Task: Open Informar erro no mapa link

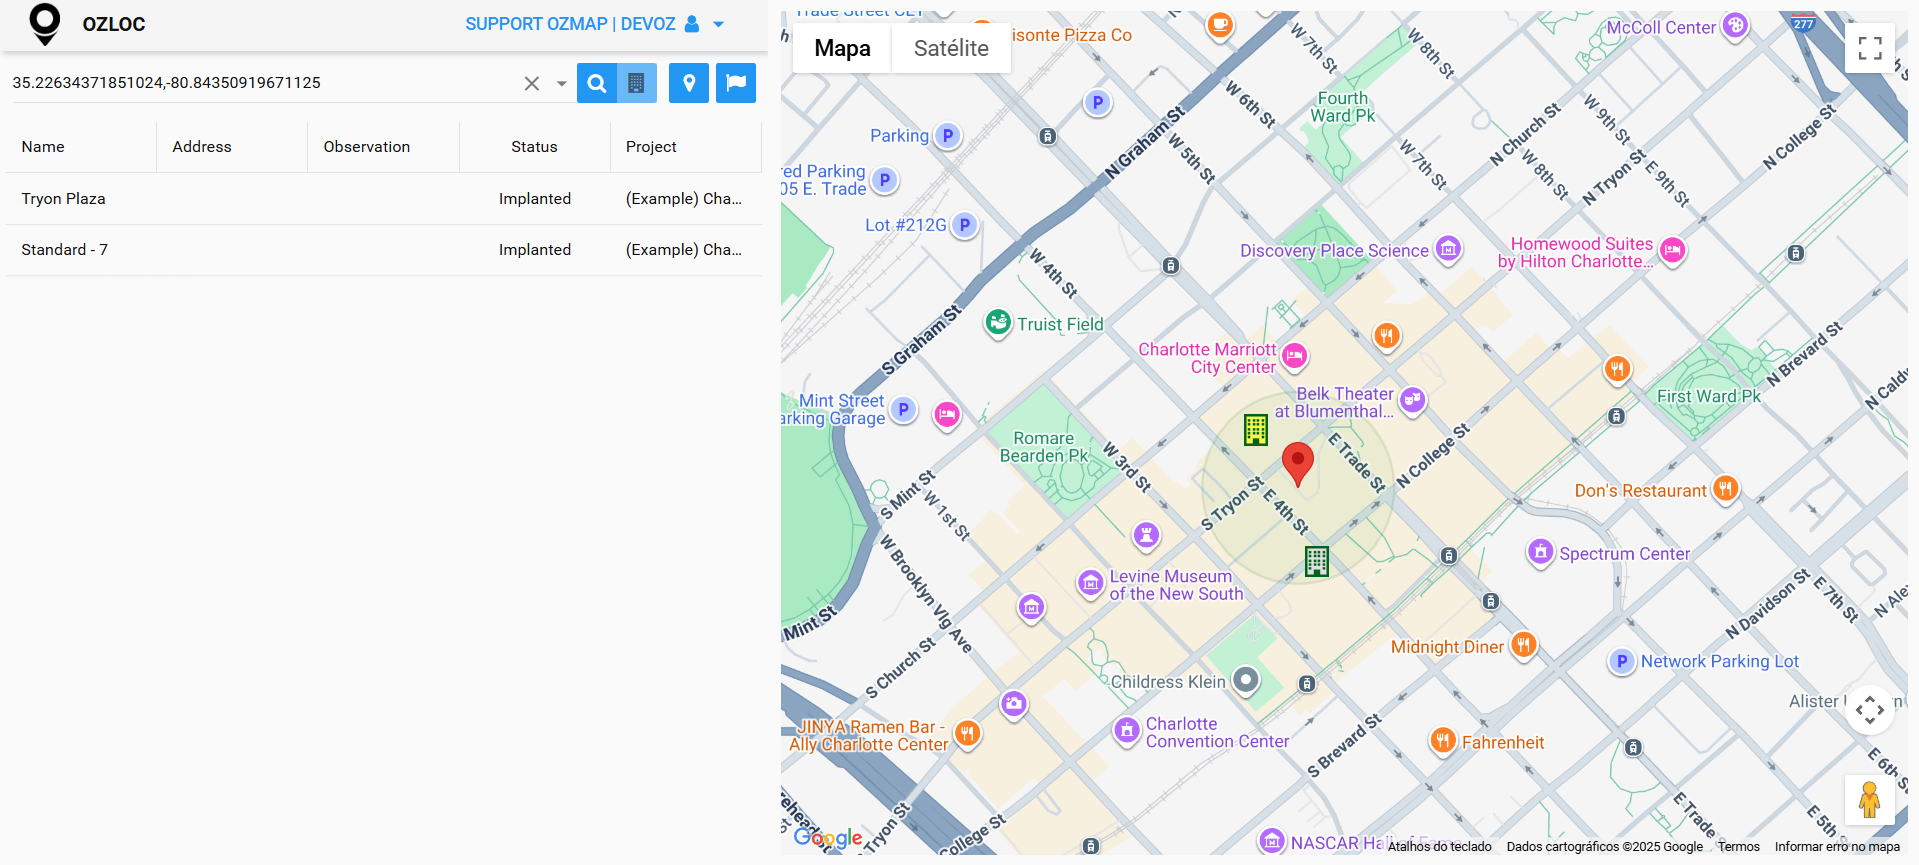Action: (1837, 847)
